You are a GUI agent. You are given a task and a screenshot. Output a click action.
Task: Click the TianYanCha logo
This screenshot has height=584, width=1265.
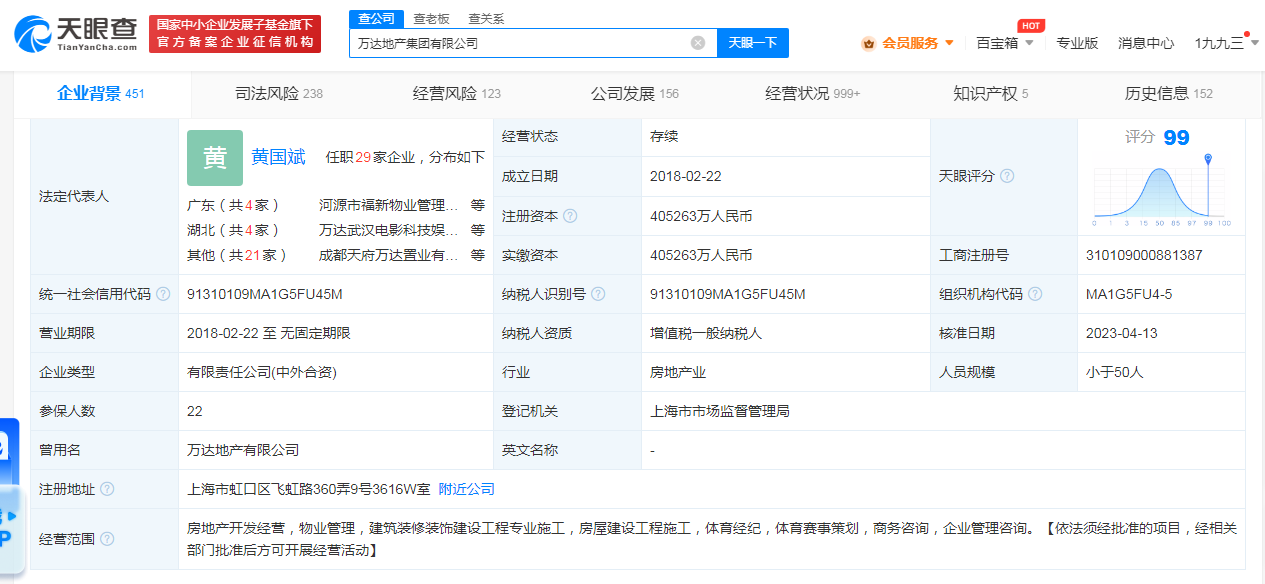pos(76,33)
